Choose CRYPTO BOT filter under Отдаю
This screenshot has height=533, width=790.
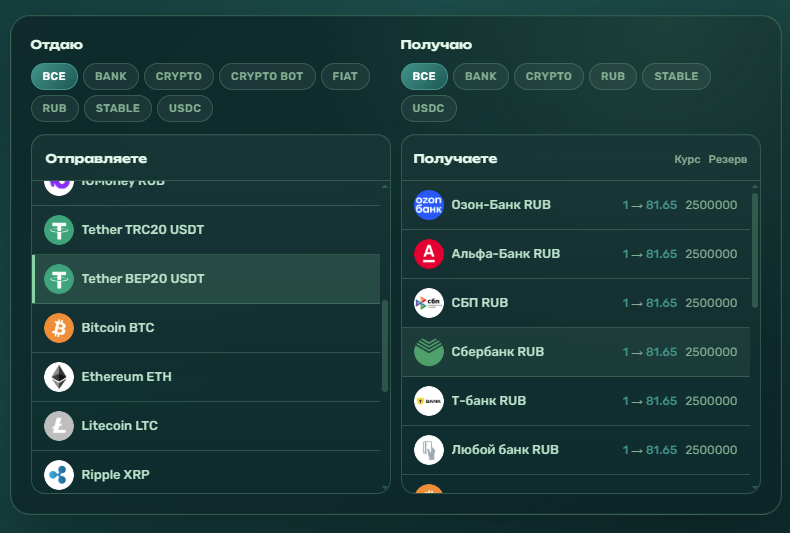pyautogui.click(x=267, y=77)
